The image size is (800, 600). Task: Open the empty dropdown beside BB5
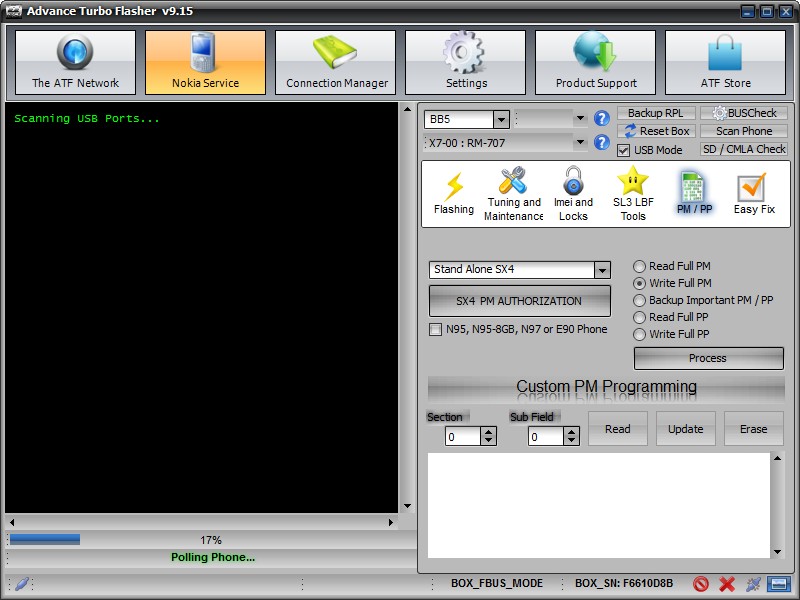(x=580, y=118)
